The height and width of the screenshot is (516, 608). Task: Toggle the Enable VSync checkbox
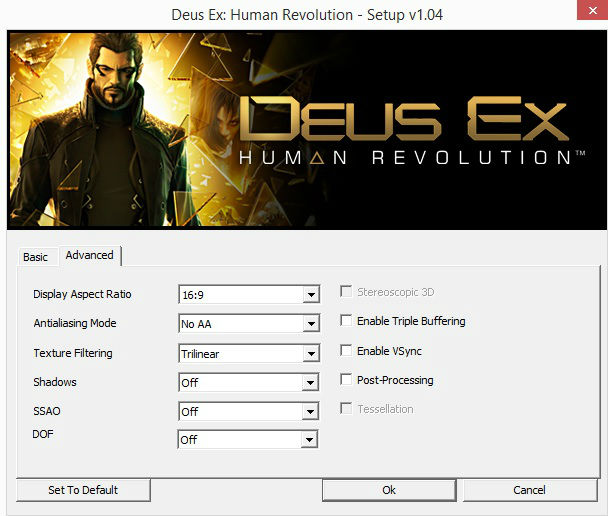pyautogui.click(x=346, y=351)
